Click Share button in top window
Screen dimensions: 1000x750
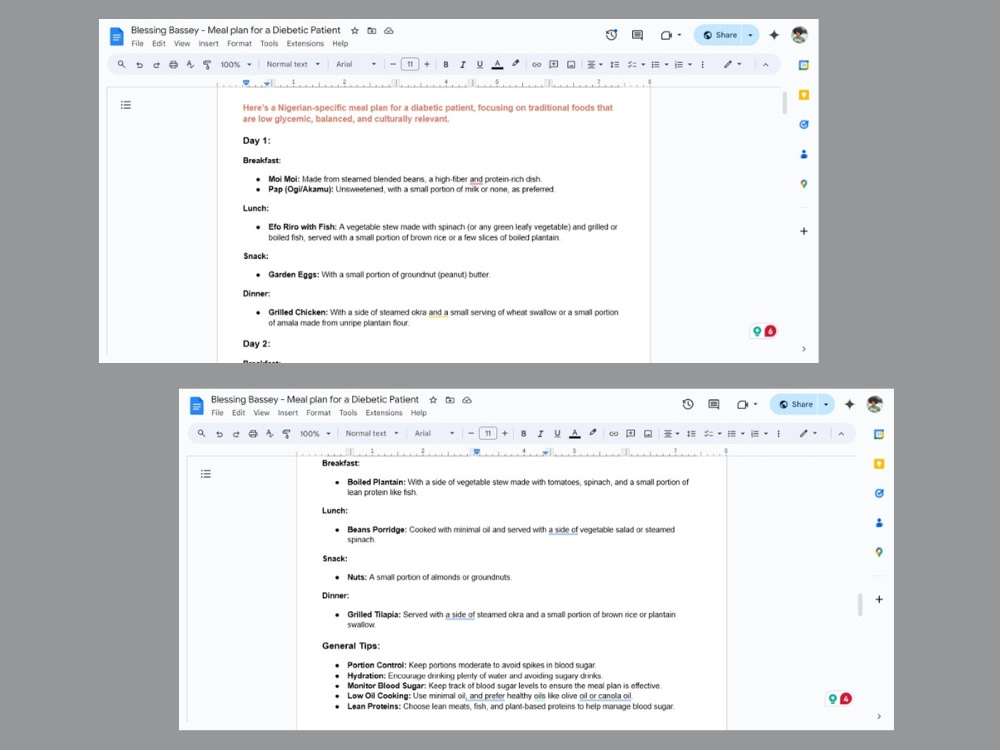point(720,35)
